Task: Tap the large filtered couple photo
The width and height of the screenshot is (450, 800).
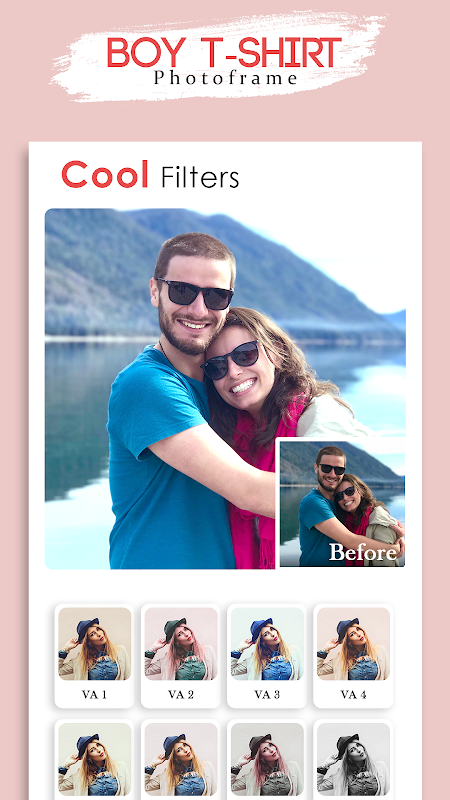Action: [x=225, y=388]
